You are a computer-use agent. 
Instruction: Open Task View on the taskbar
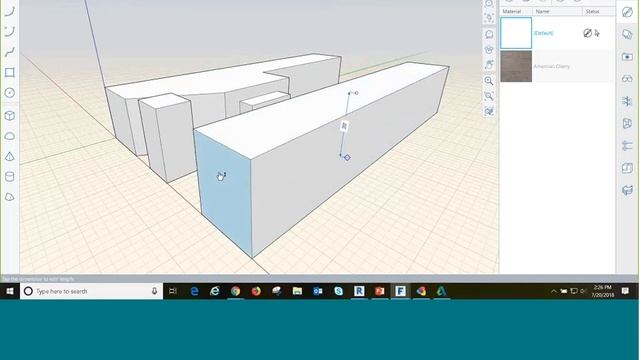[x=173, y=291]
